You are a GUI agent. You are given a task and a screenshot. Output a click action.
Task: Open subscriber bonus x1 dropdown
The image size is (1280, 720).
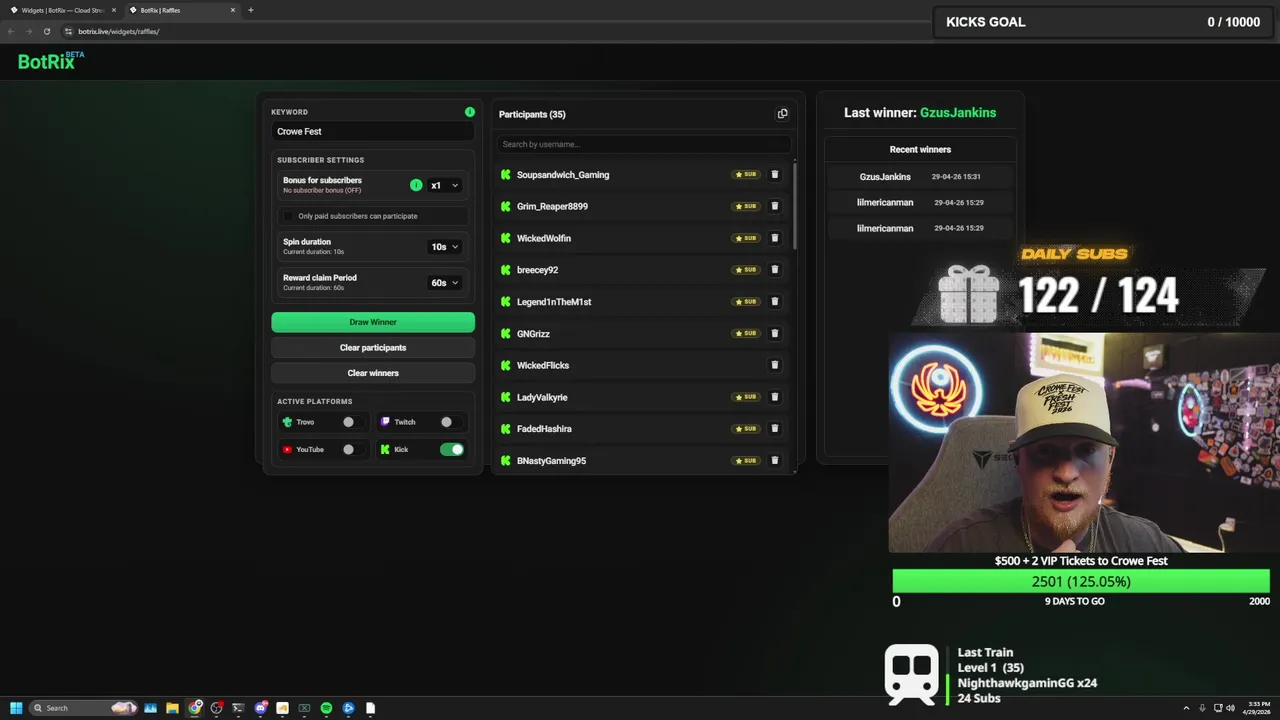click(x=445, y=185)
